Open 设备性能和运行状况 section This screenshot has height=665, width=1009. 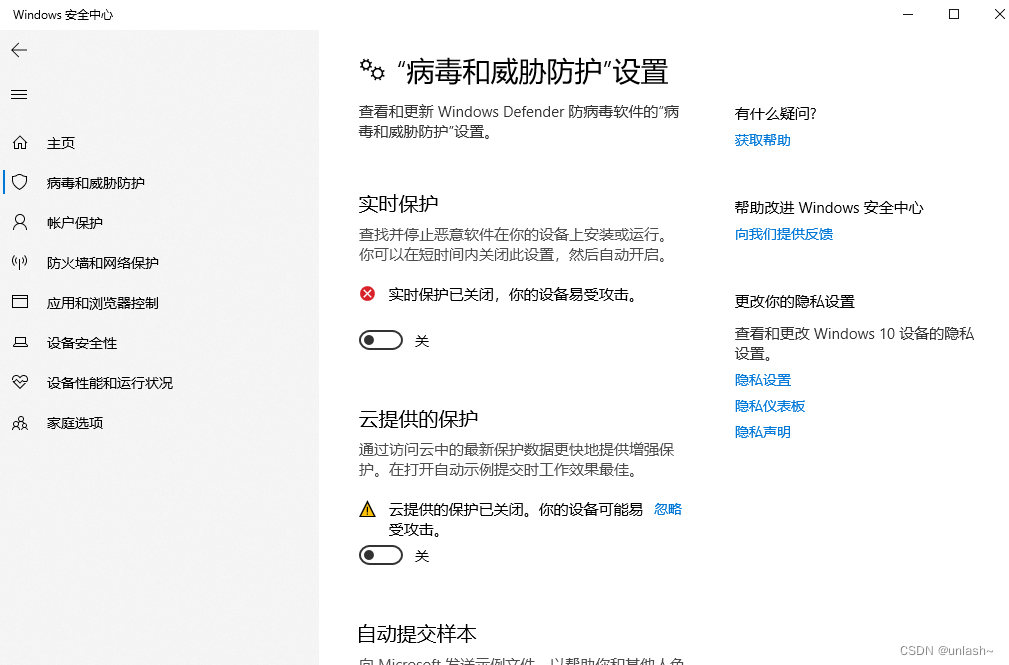pos(109,382)
